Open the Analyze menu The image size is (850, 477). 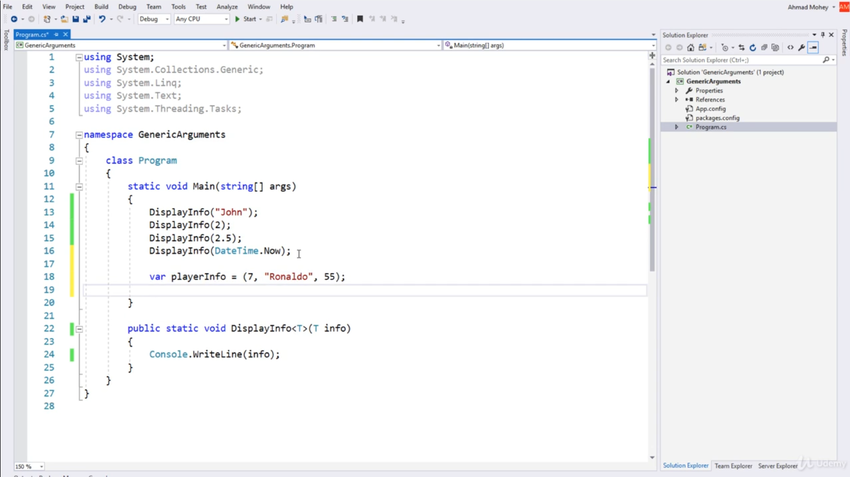[x=227, y=7]
